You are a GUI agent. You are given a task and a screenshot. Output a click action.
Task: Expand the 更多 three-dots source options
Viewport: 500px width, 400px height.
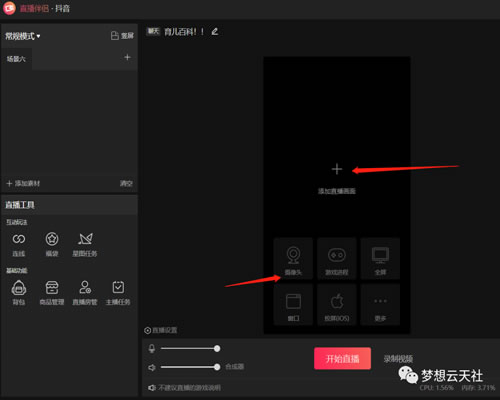(x=380, y=305)
